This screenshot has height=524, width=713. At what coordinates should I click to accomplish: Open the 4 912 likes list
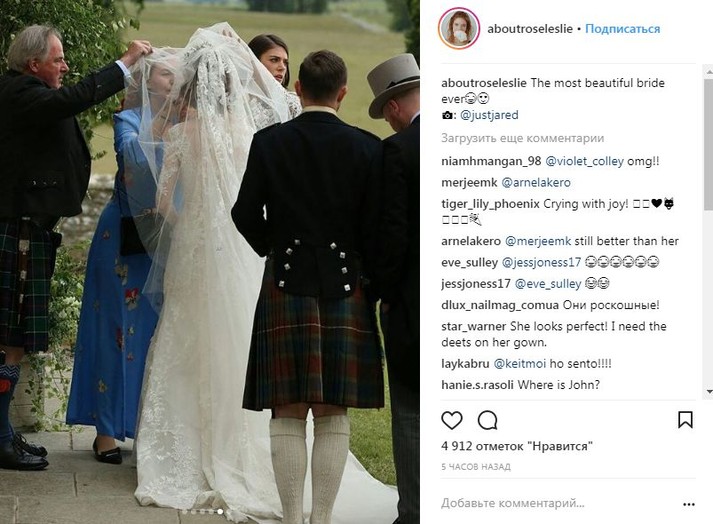[517, 446]
